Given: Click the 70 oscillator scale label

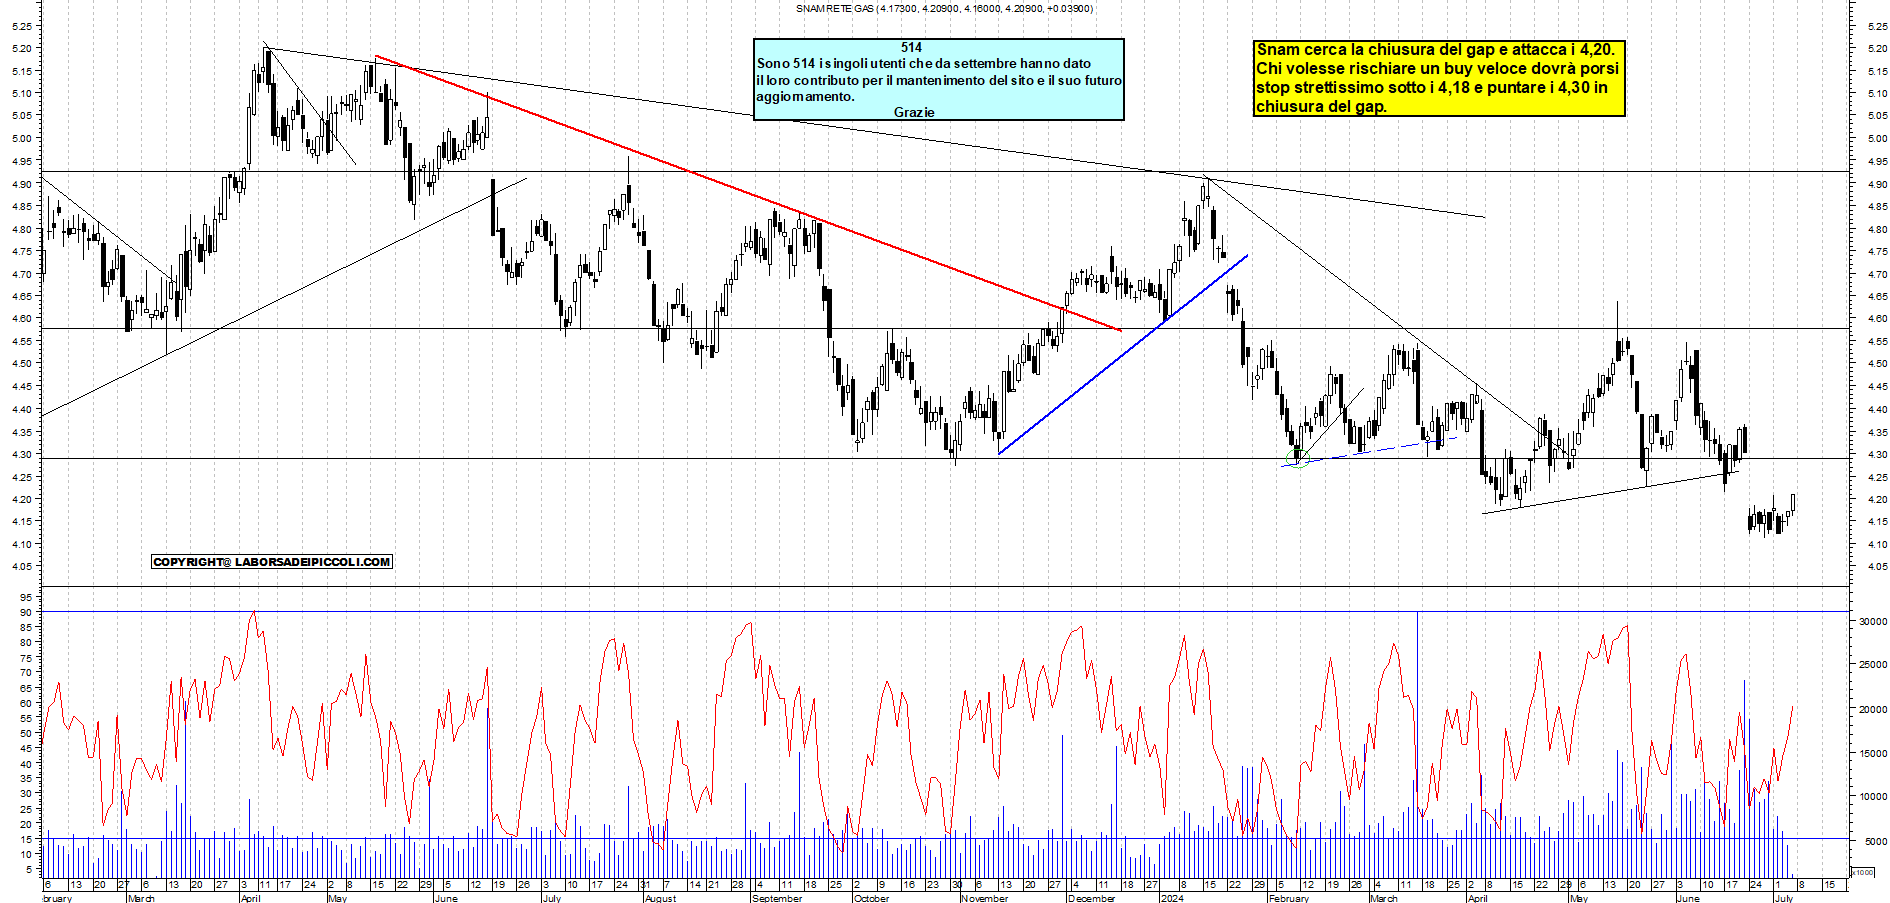Looking at the screenshot, I should click(x=25, y=672).
